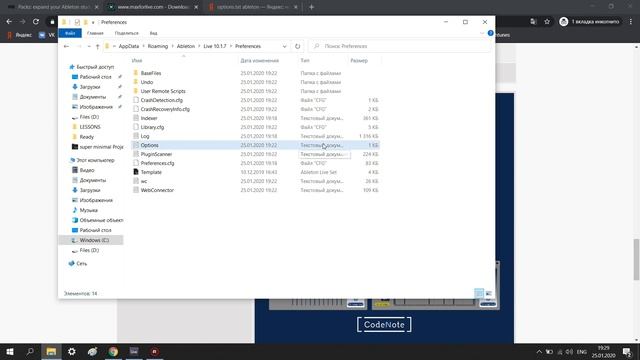Open the Вид ribbon tab
640x360 pixels.
pyautogui.click(x=153, y=33)
